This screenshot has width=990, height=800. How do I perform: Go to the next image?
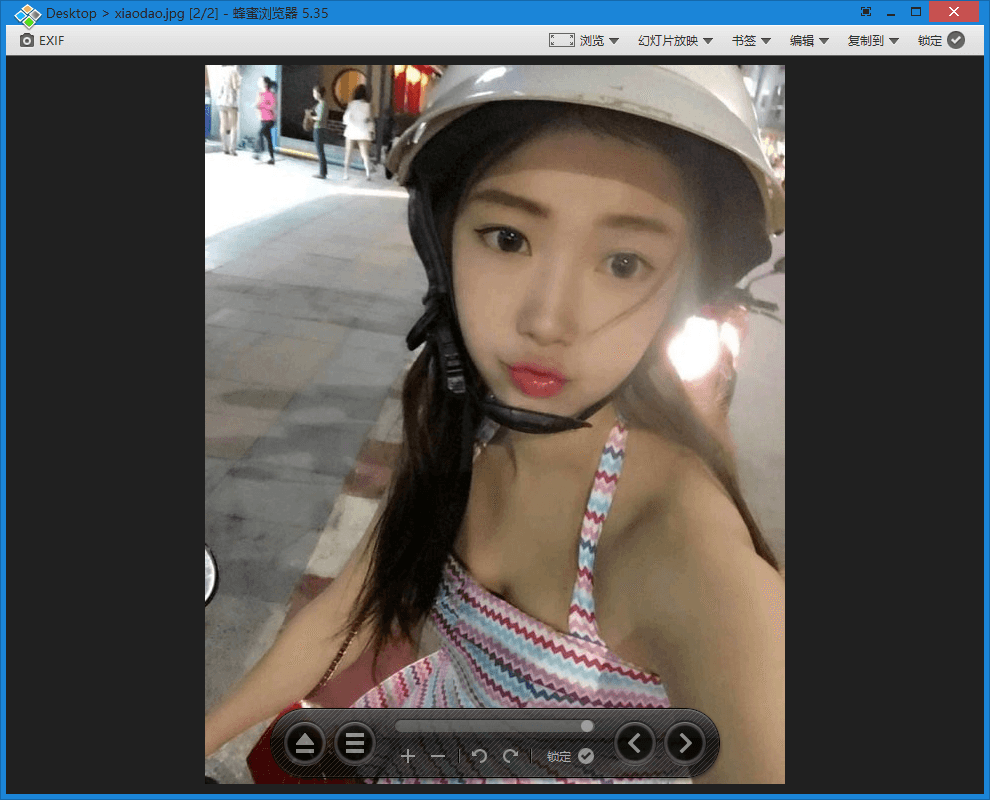(684, 743)
